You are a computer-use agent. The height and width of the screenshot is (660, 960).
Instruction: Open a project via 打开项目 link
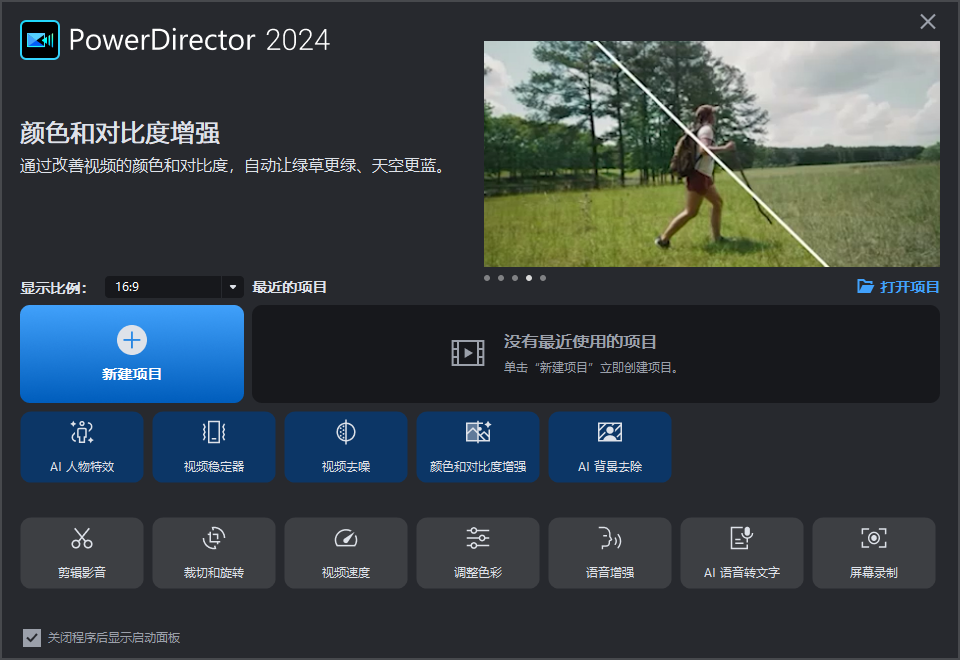coord(898,287)
